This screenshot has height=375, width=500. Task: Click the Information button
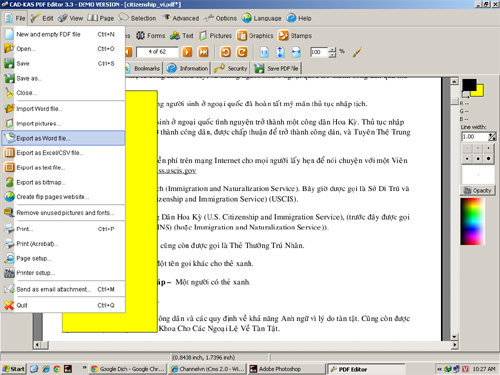point(188,68)
